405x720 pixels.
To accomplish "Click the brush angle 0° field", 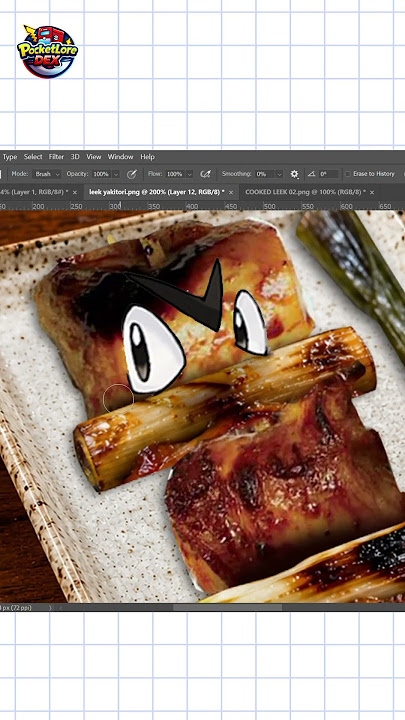I will (328, 174).
